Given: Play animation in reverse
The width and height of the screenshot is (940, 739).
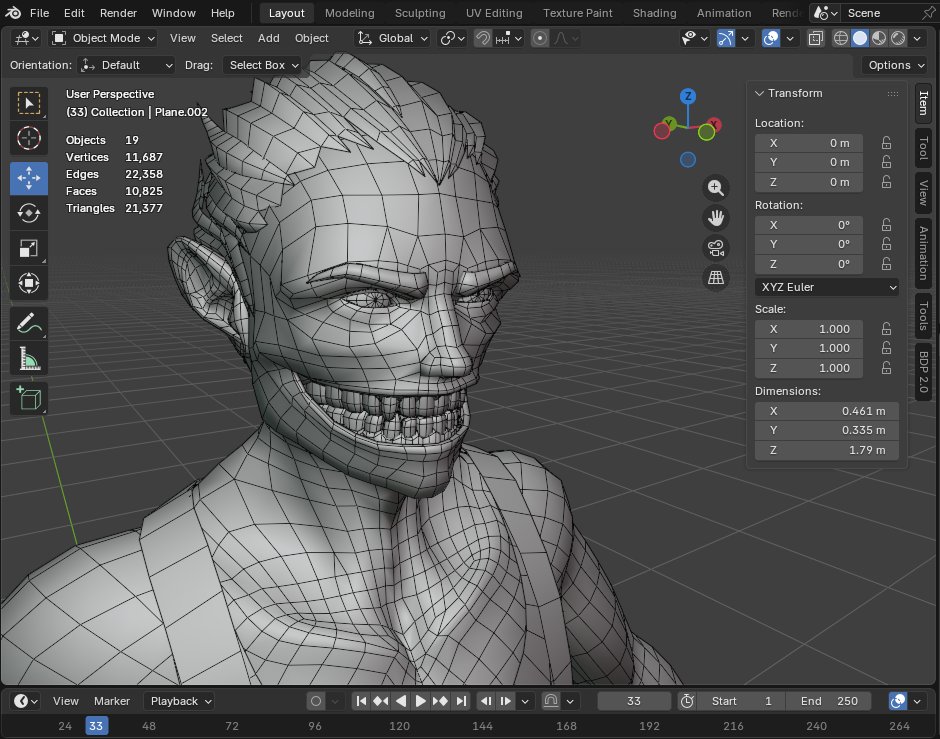Looking at the screenshot, I should pyautogui.click(x=401, y=701).
